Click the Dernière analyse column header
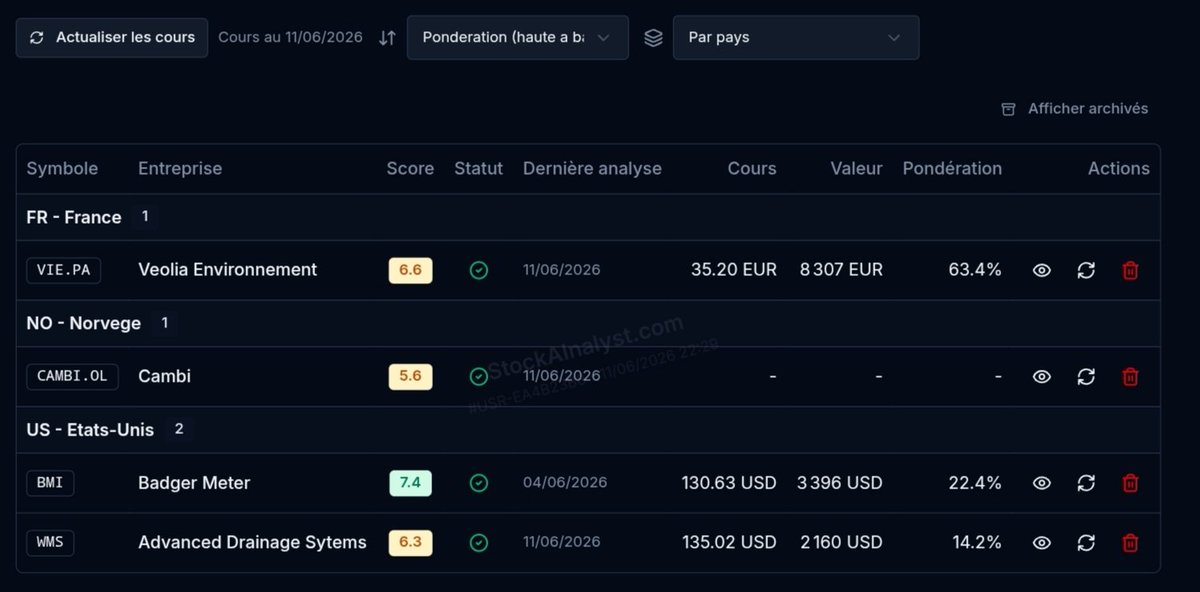This screenshot has width=1200, height=592. tap(592, 168)
